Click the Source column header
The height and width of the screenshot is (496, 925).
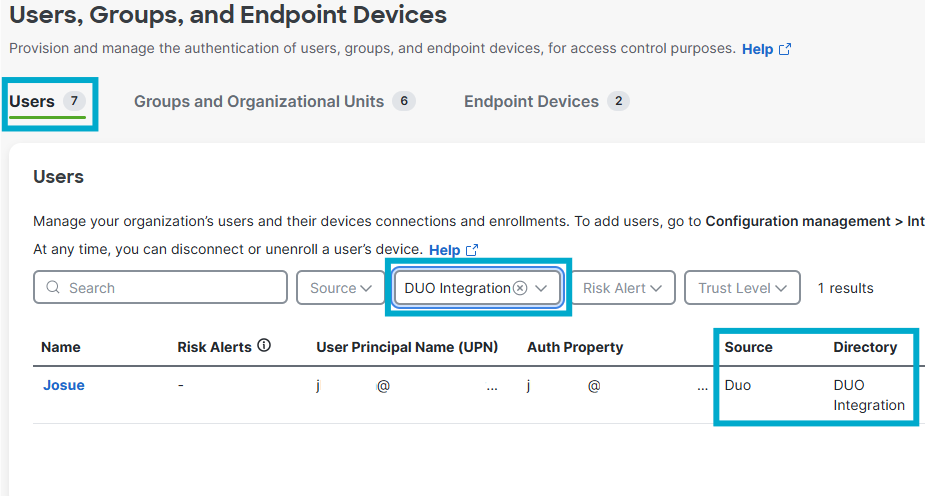click(x=748, y=347)
